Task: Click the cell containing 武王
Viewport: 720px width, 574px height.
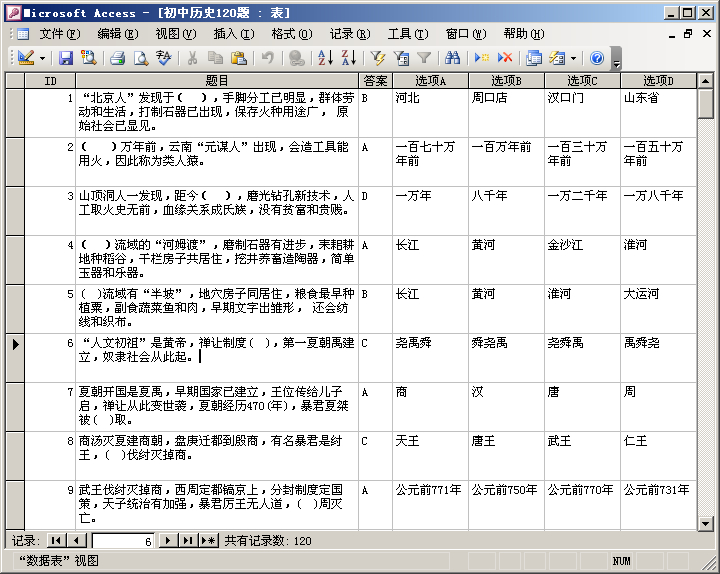Action: pyautogui.click(x=582, y=456)
